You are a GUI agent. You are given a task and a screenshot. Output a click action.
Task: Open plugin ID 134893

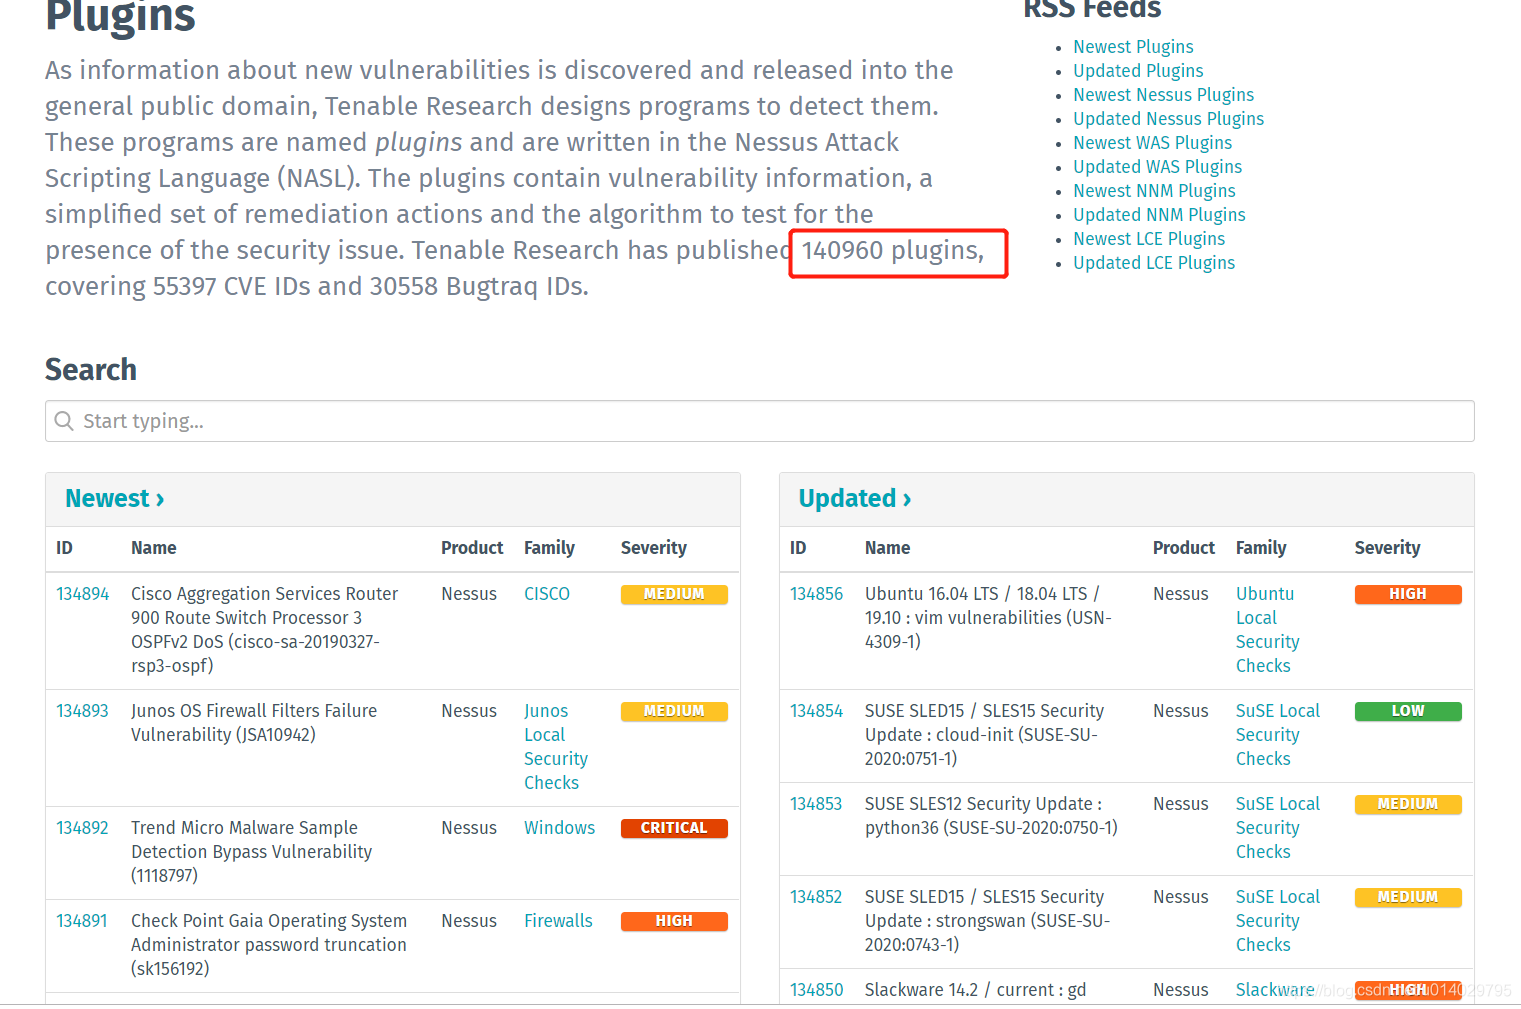82,711
